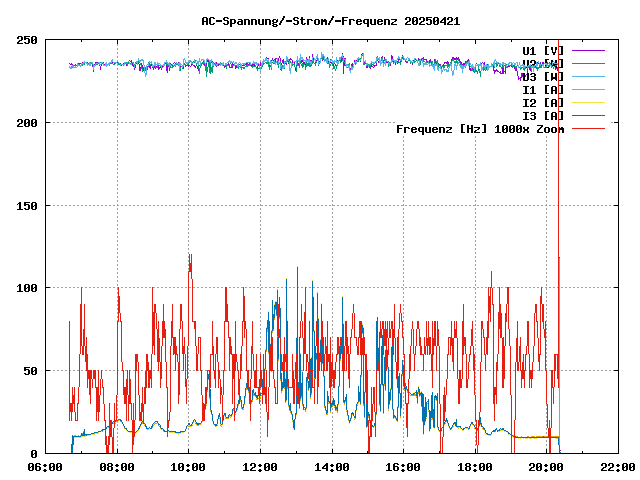Viewport: 640px width, 480px height.
Task: Click the yellow I2 [A] legend line
Action: (589, 102)
